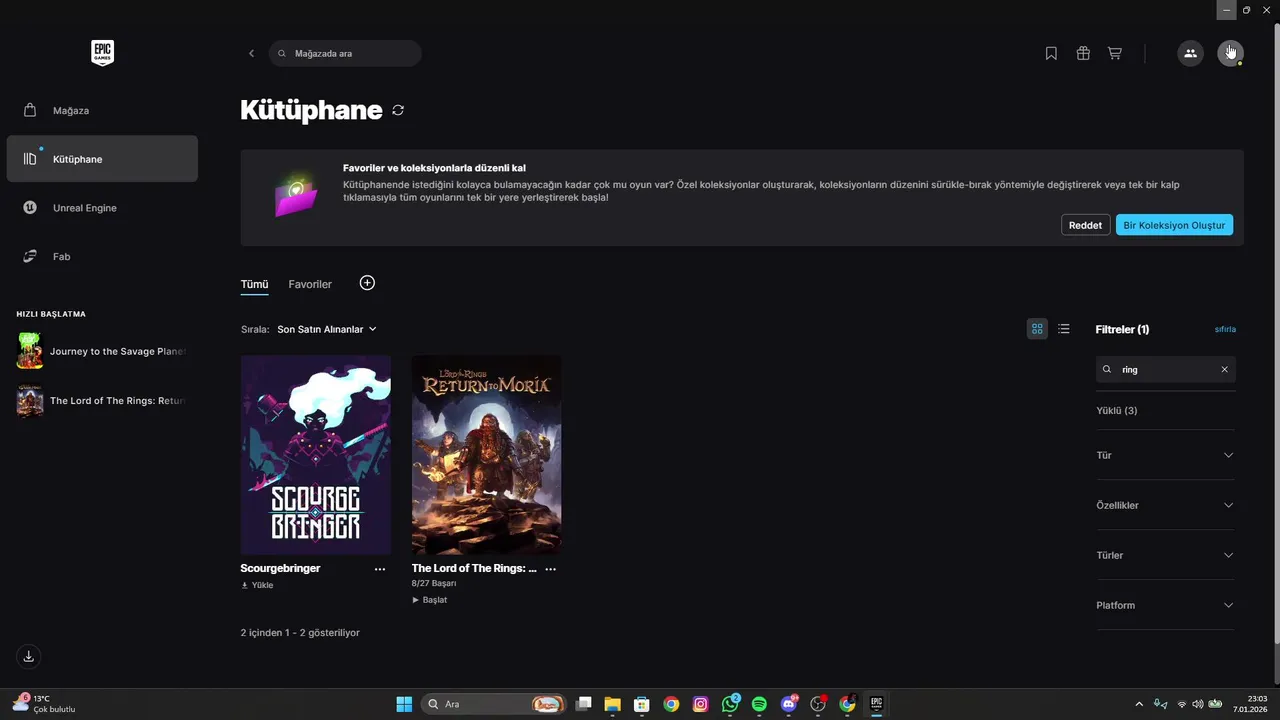Clear the ring filter text

click(x=1224, y=369)
